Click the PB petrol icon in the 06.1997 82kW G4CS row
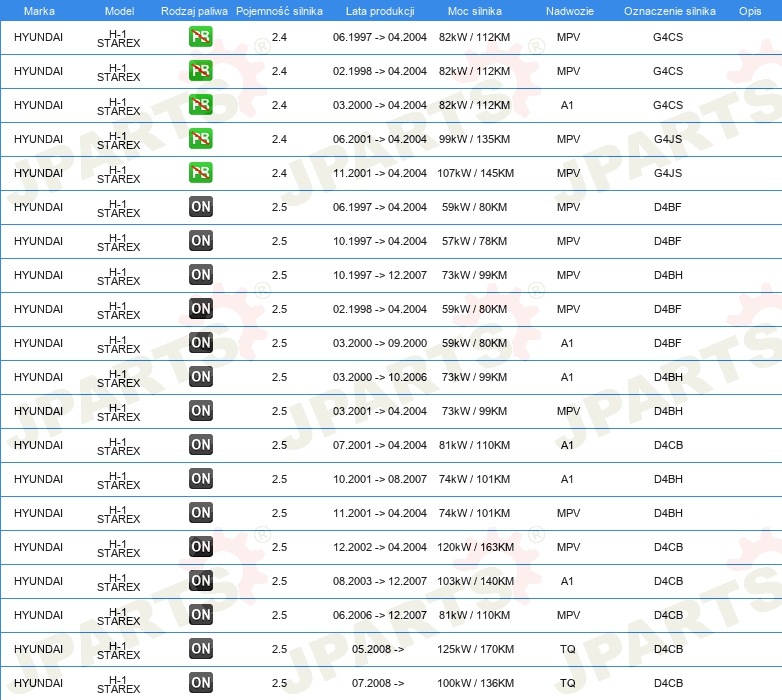 (x=200, y=37)
